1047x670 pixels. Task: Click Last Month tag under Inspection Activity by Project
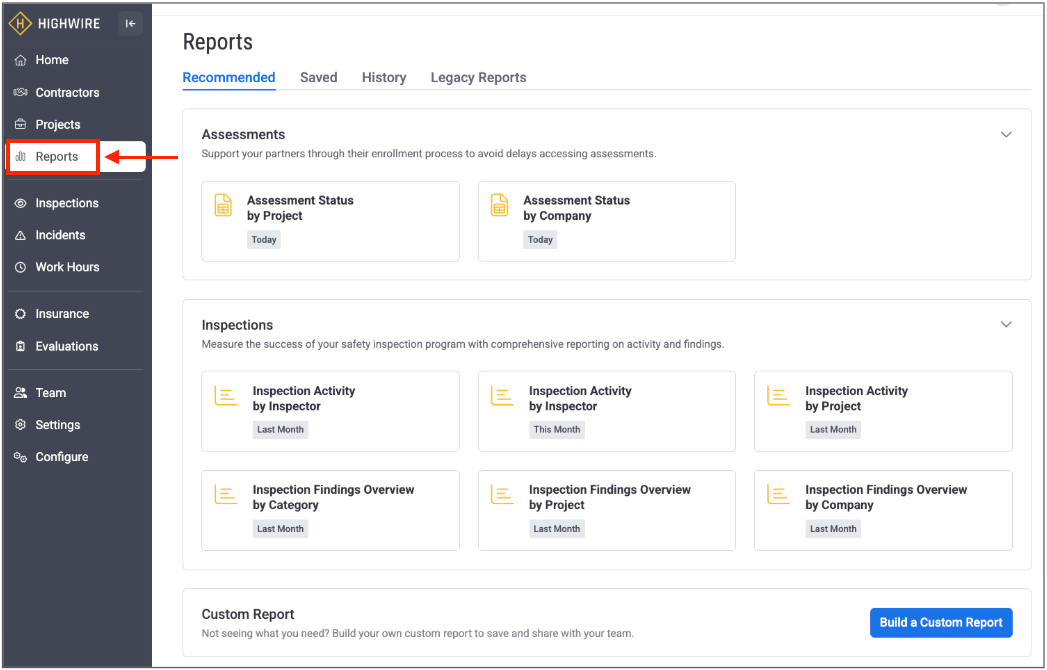[833, 430]
